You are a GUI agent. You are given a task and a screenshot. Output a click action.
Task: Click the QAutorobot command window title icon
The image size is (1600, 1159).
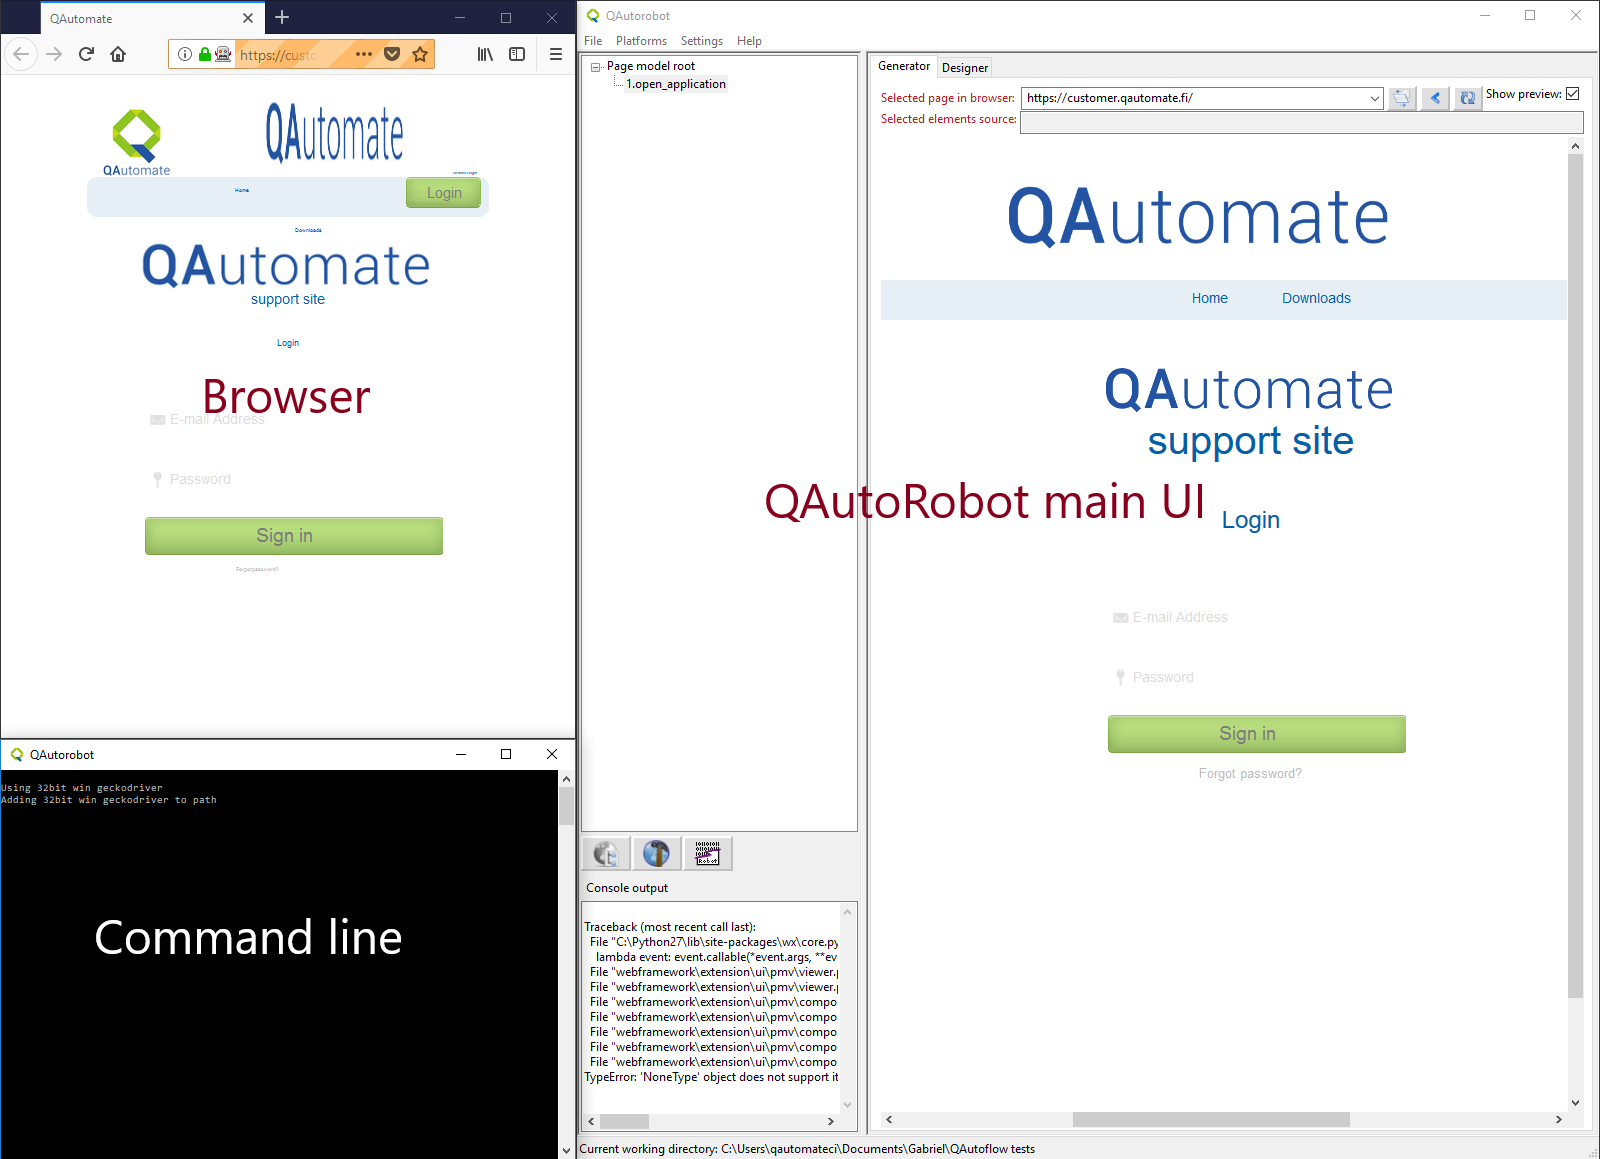pyautogui.click(x=16, y=754)
